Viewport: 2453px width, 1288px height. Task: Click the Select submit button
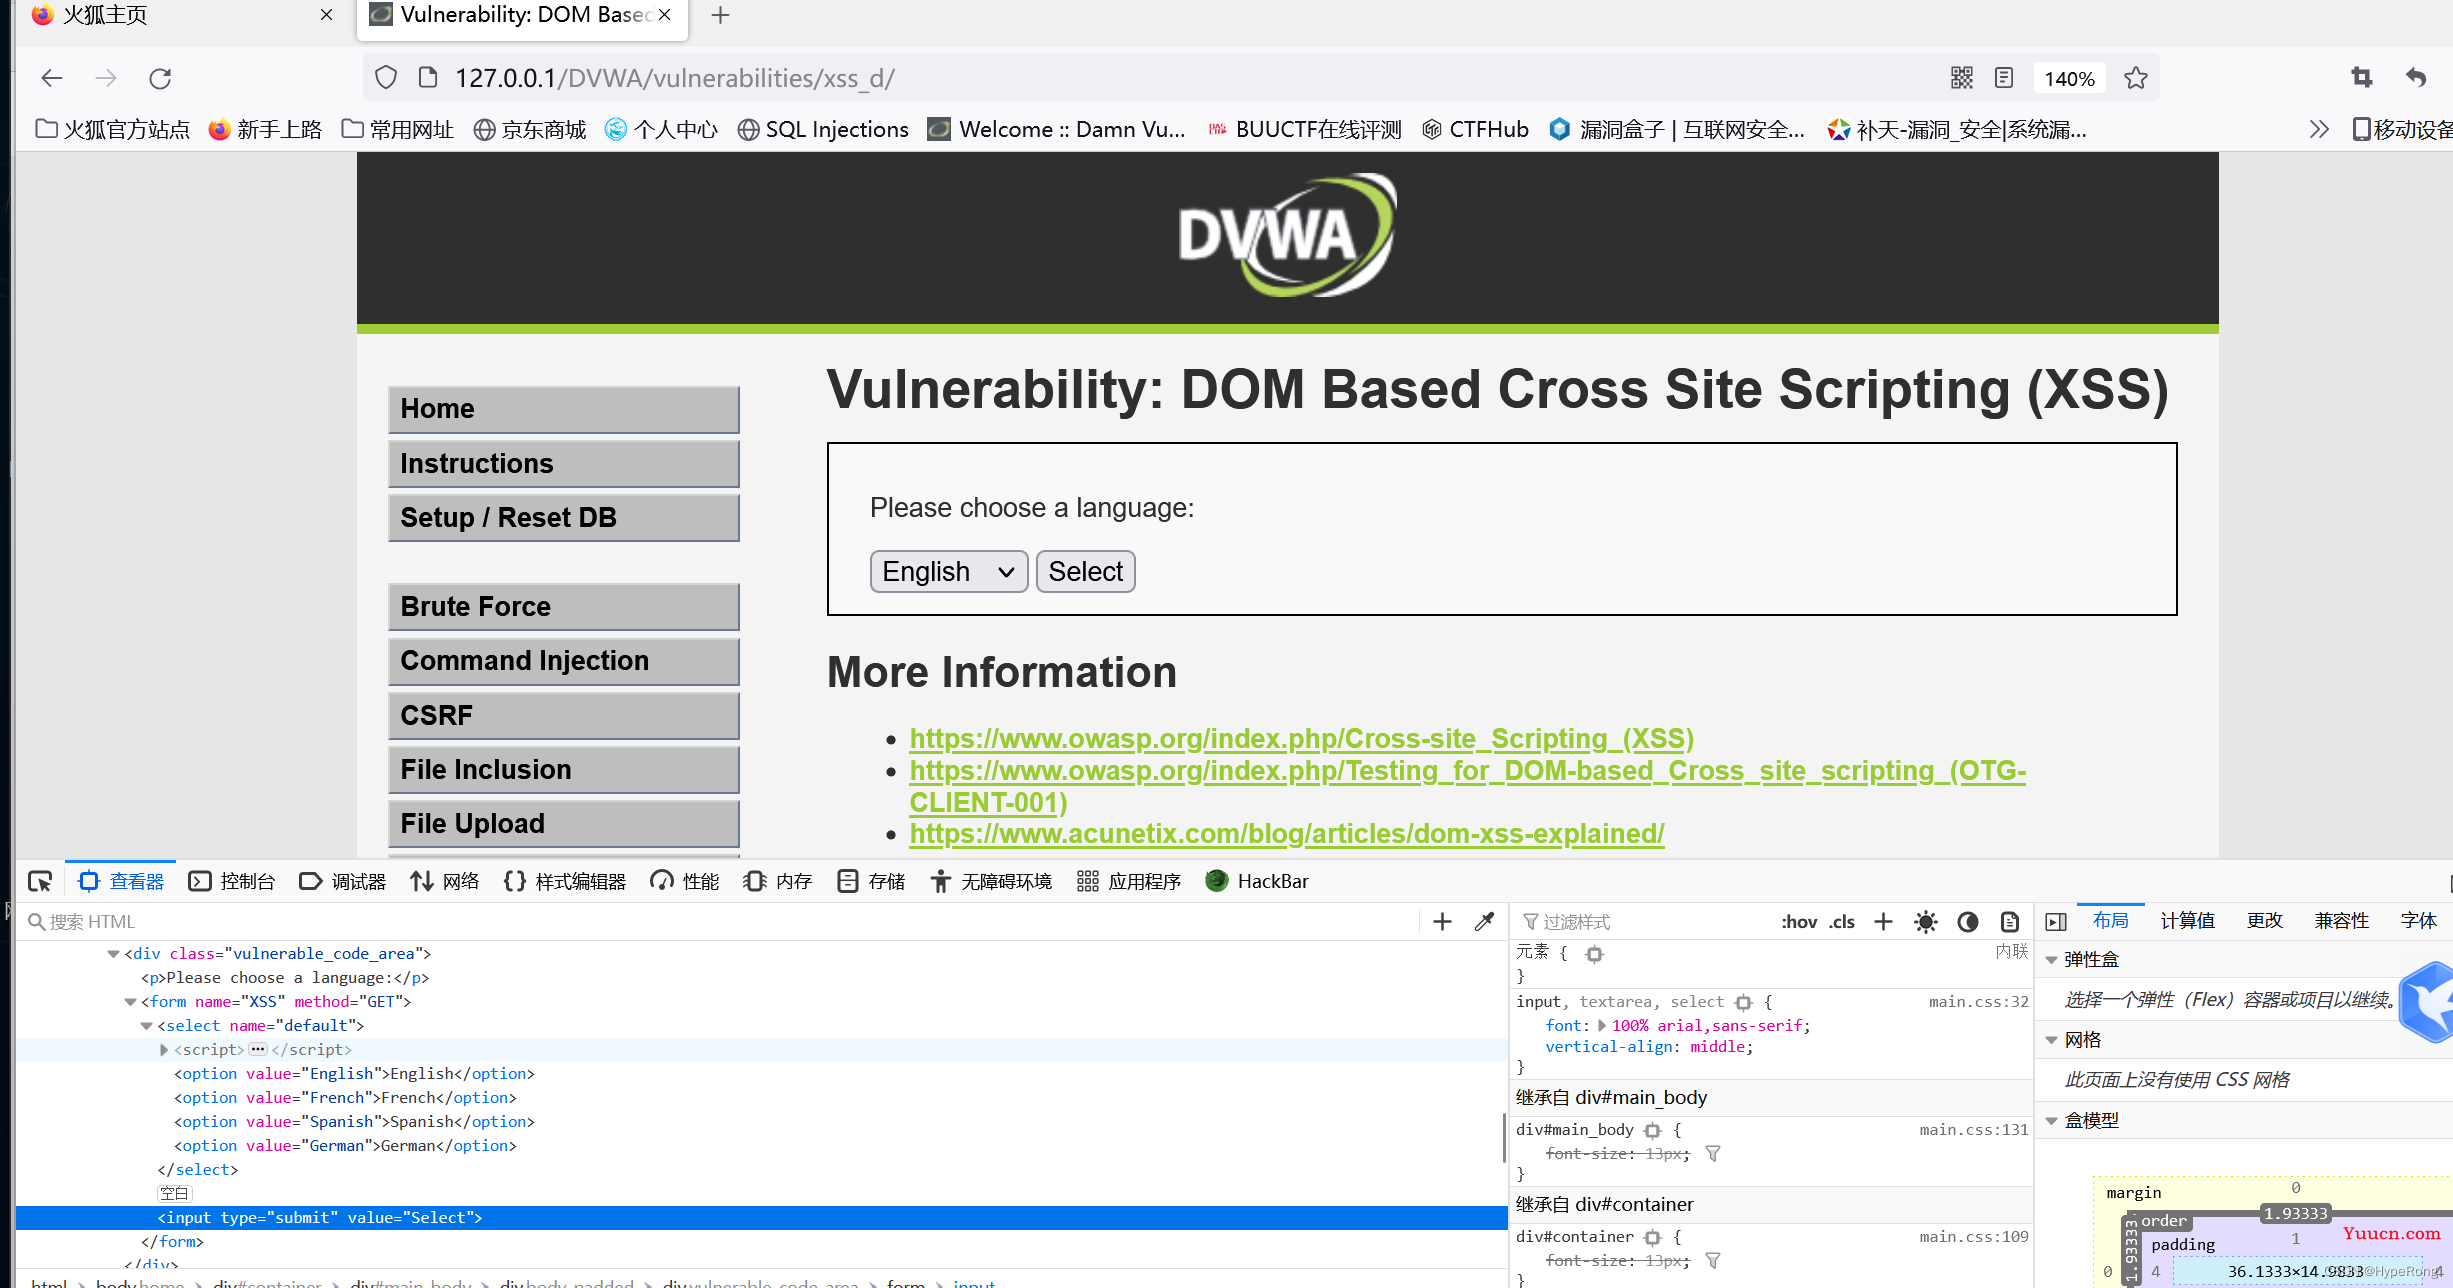1085,571
